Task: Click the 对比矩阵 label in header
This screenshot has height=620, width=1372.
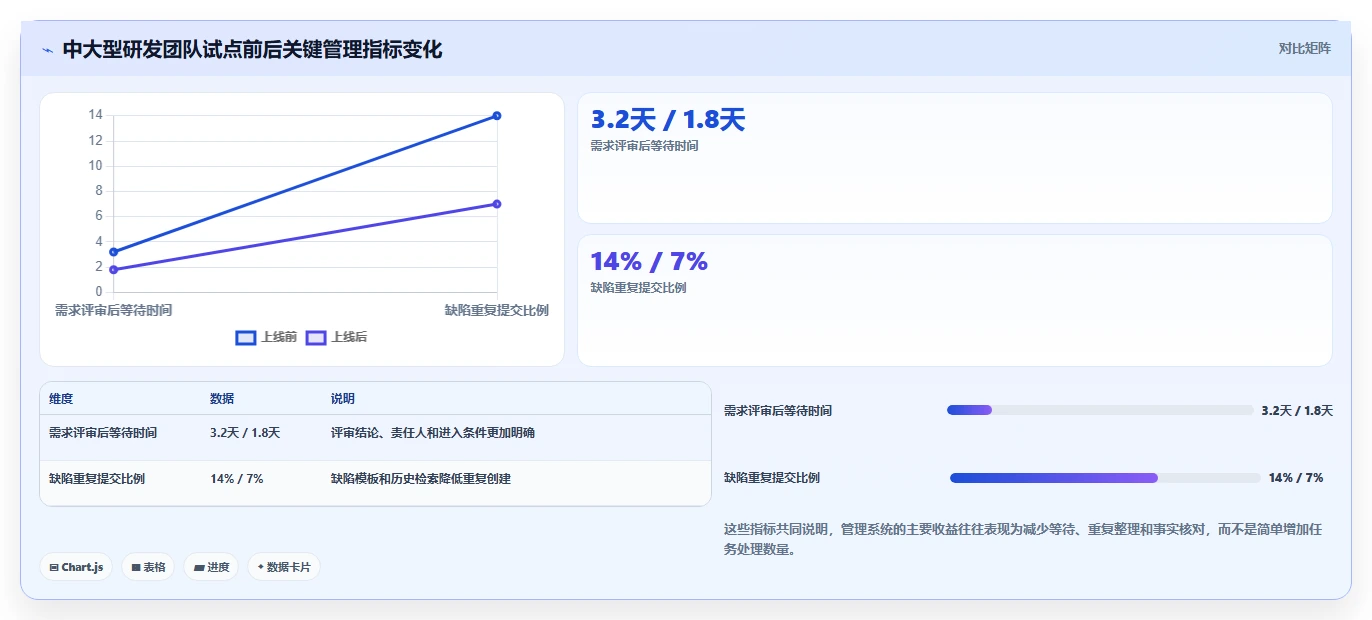Action: [x=1305, y=48]
